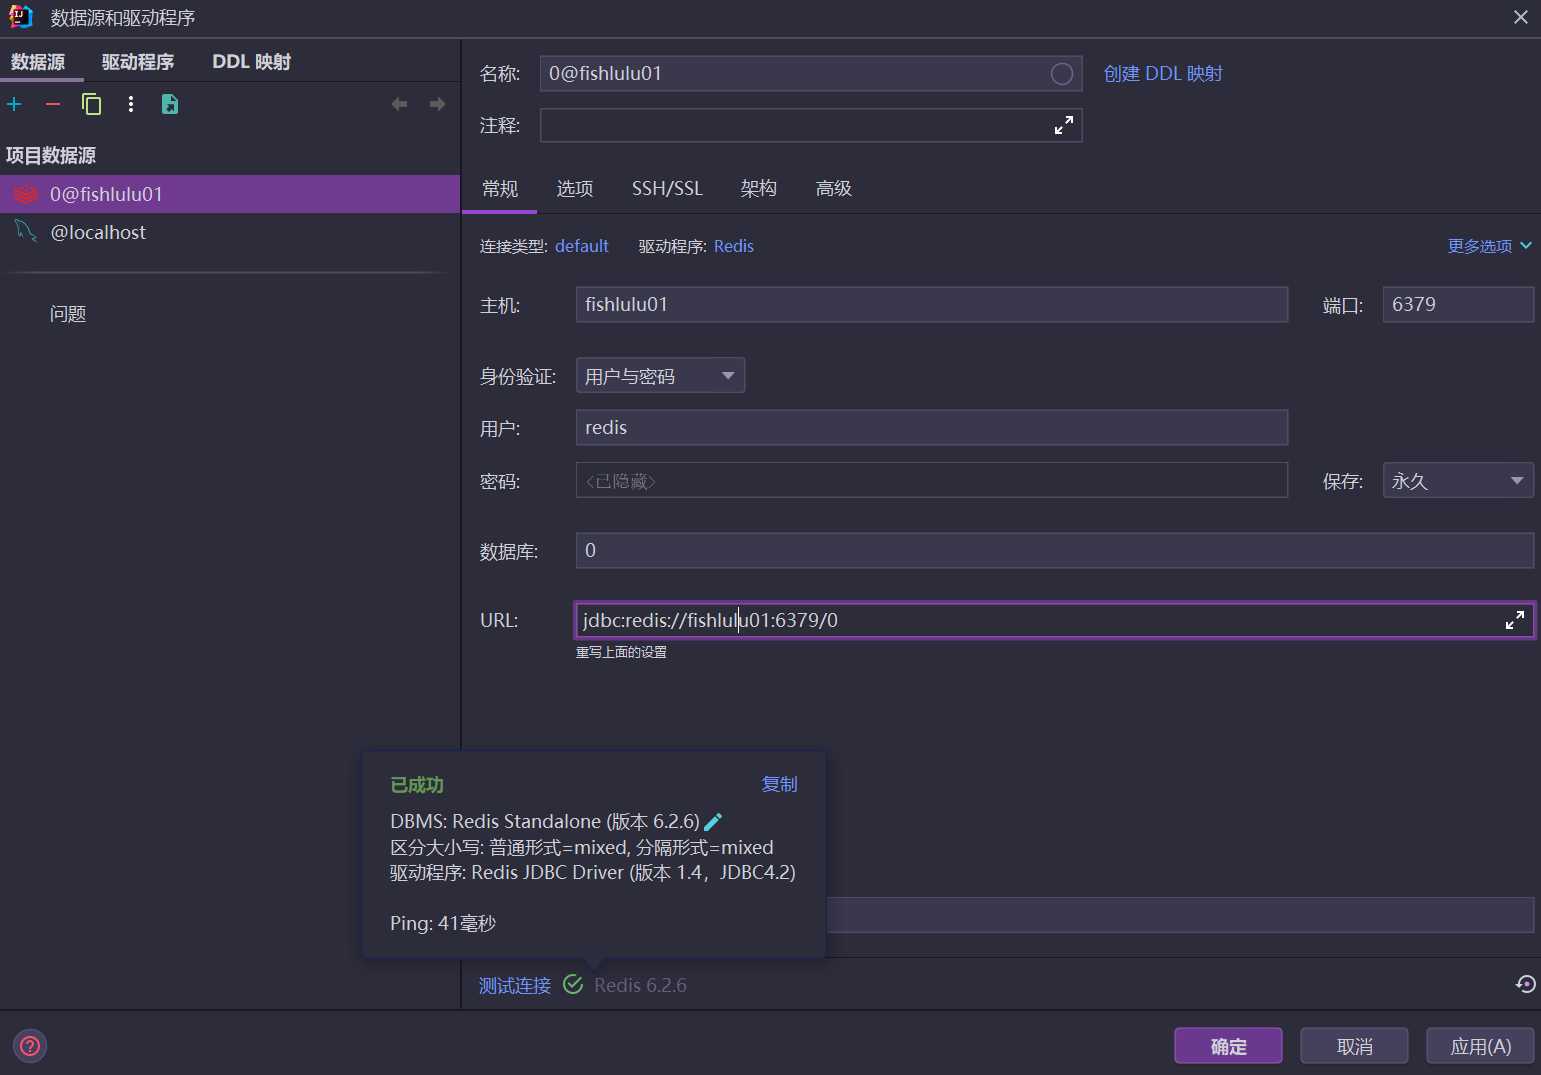Click the 重写上面的设置 hint text

click(621, 652)
